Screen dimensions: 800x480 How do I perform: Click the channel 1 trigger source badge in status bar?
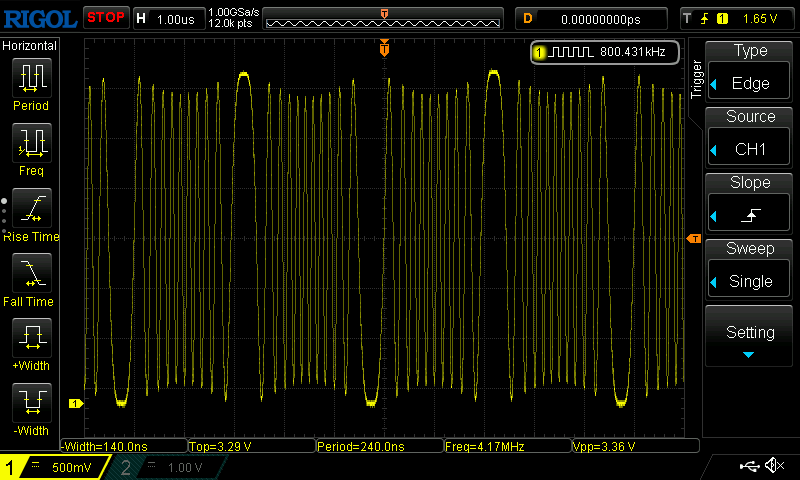tap(722, 19)
